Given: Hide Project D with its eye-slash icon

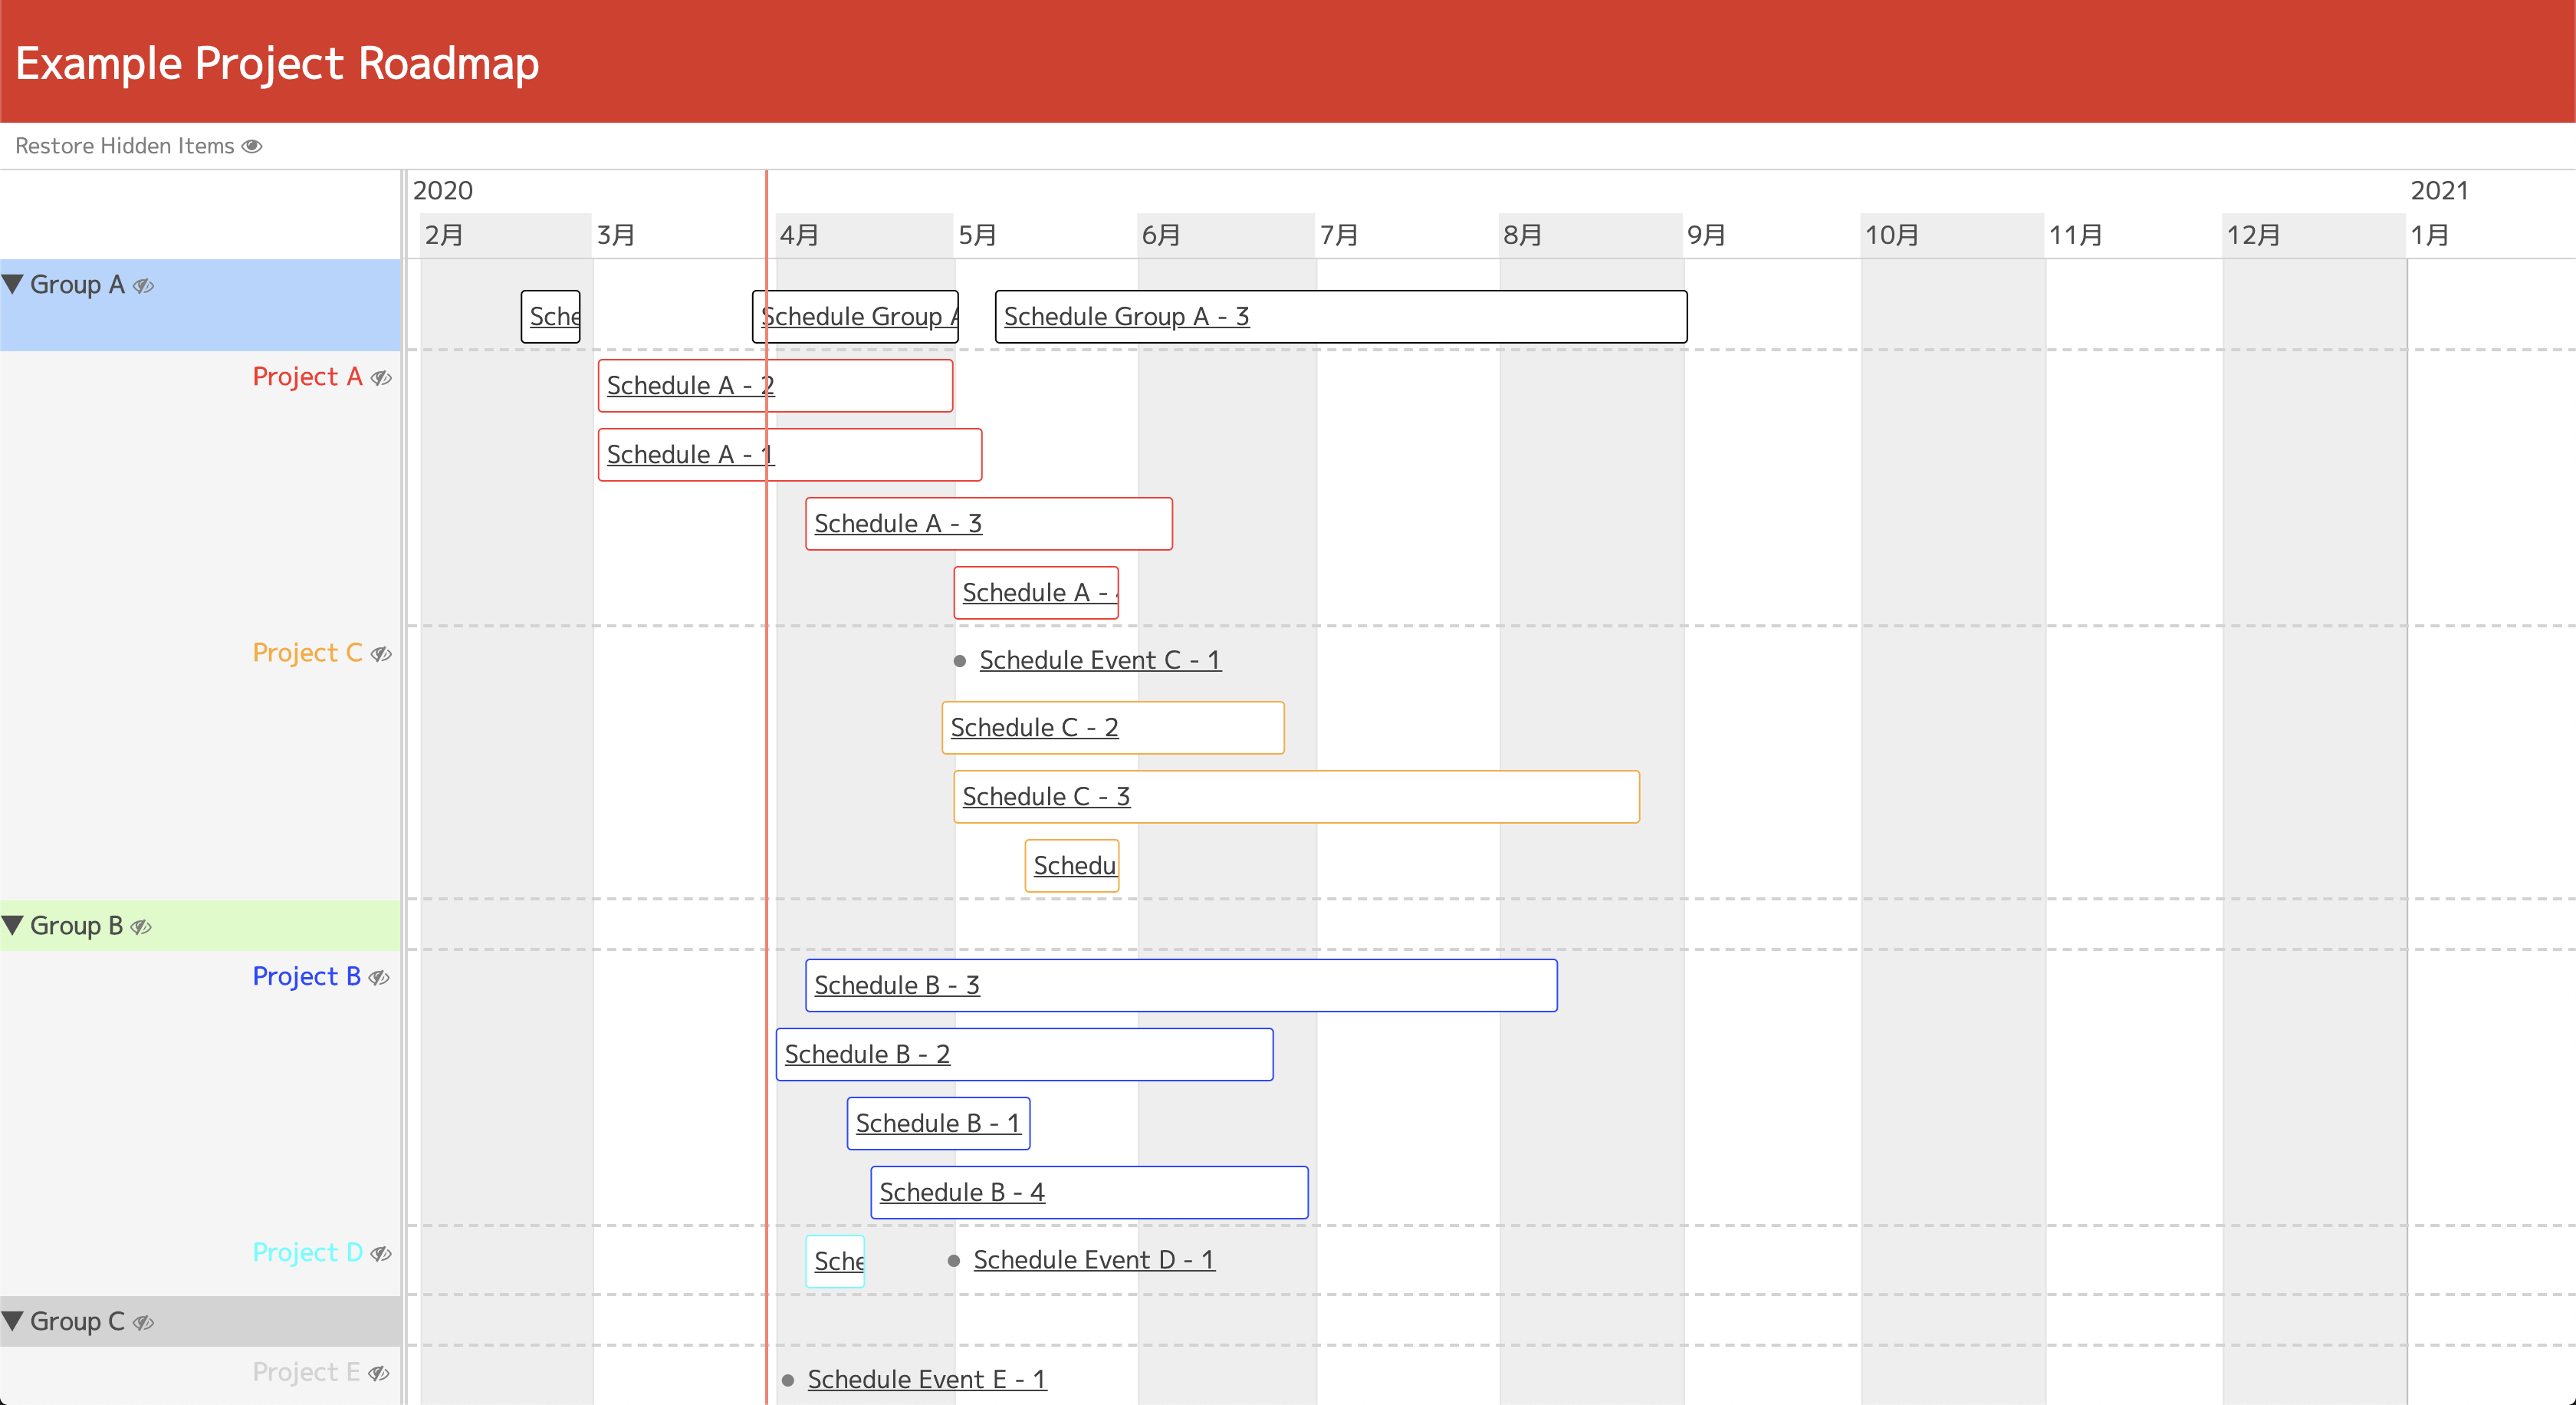Looking at the screenshot, I should pos(381,1254).
